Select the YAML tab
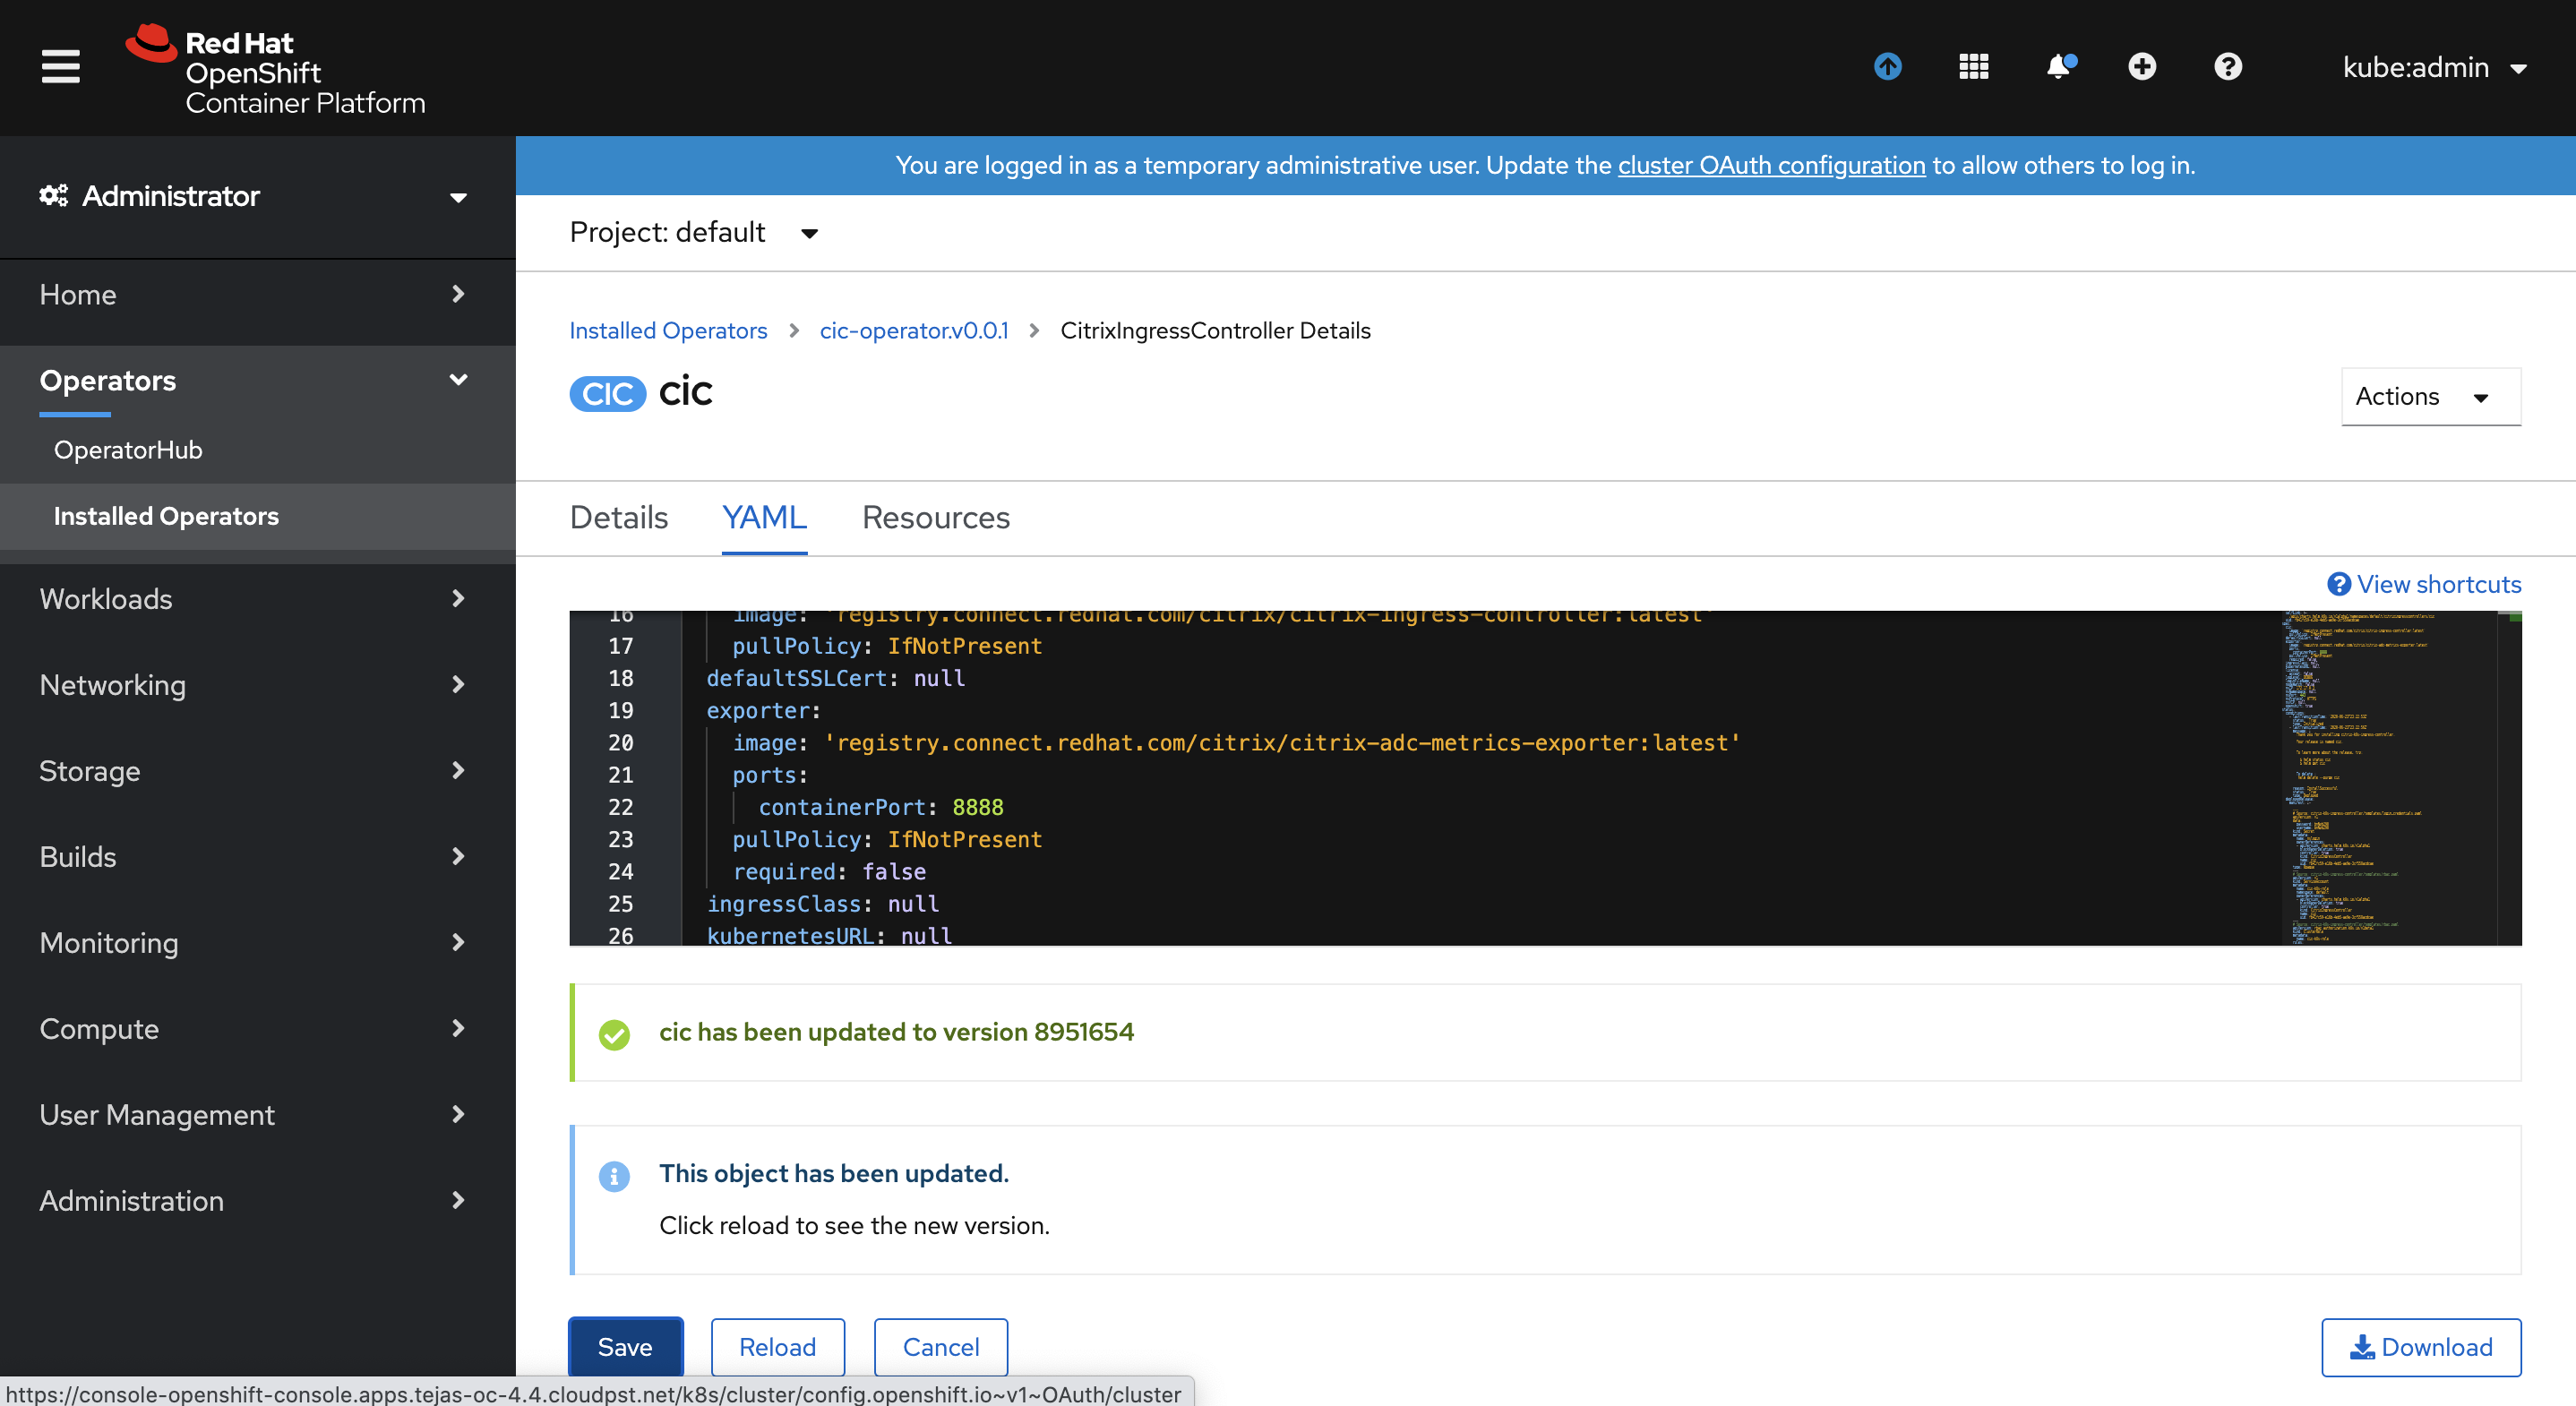 (764, 517)
